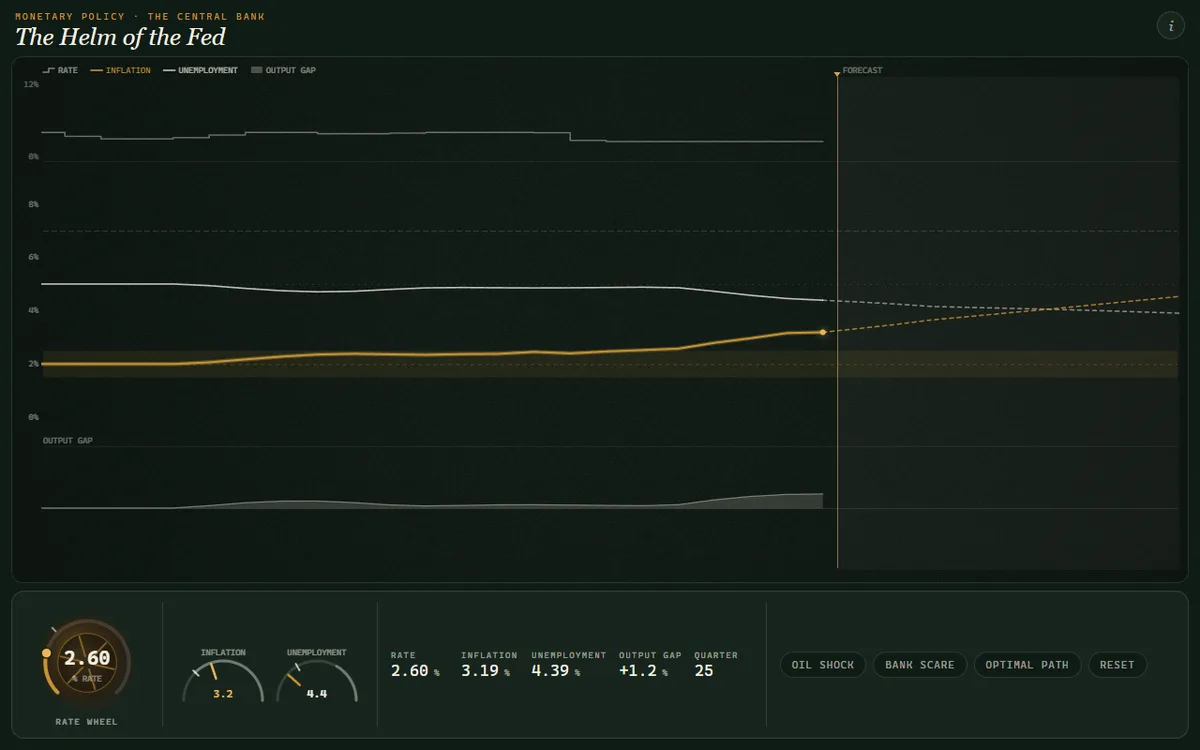The width and height of the screenshot is (1200, 750).
Task: Reset the simulation
Action: (x=1117, y=665)
